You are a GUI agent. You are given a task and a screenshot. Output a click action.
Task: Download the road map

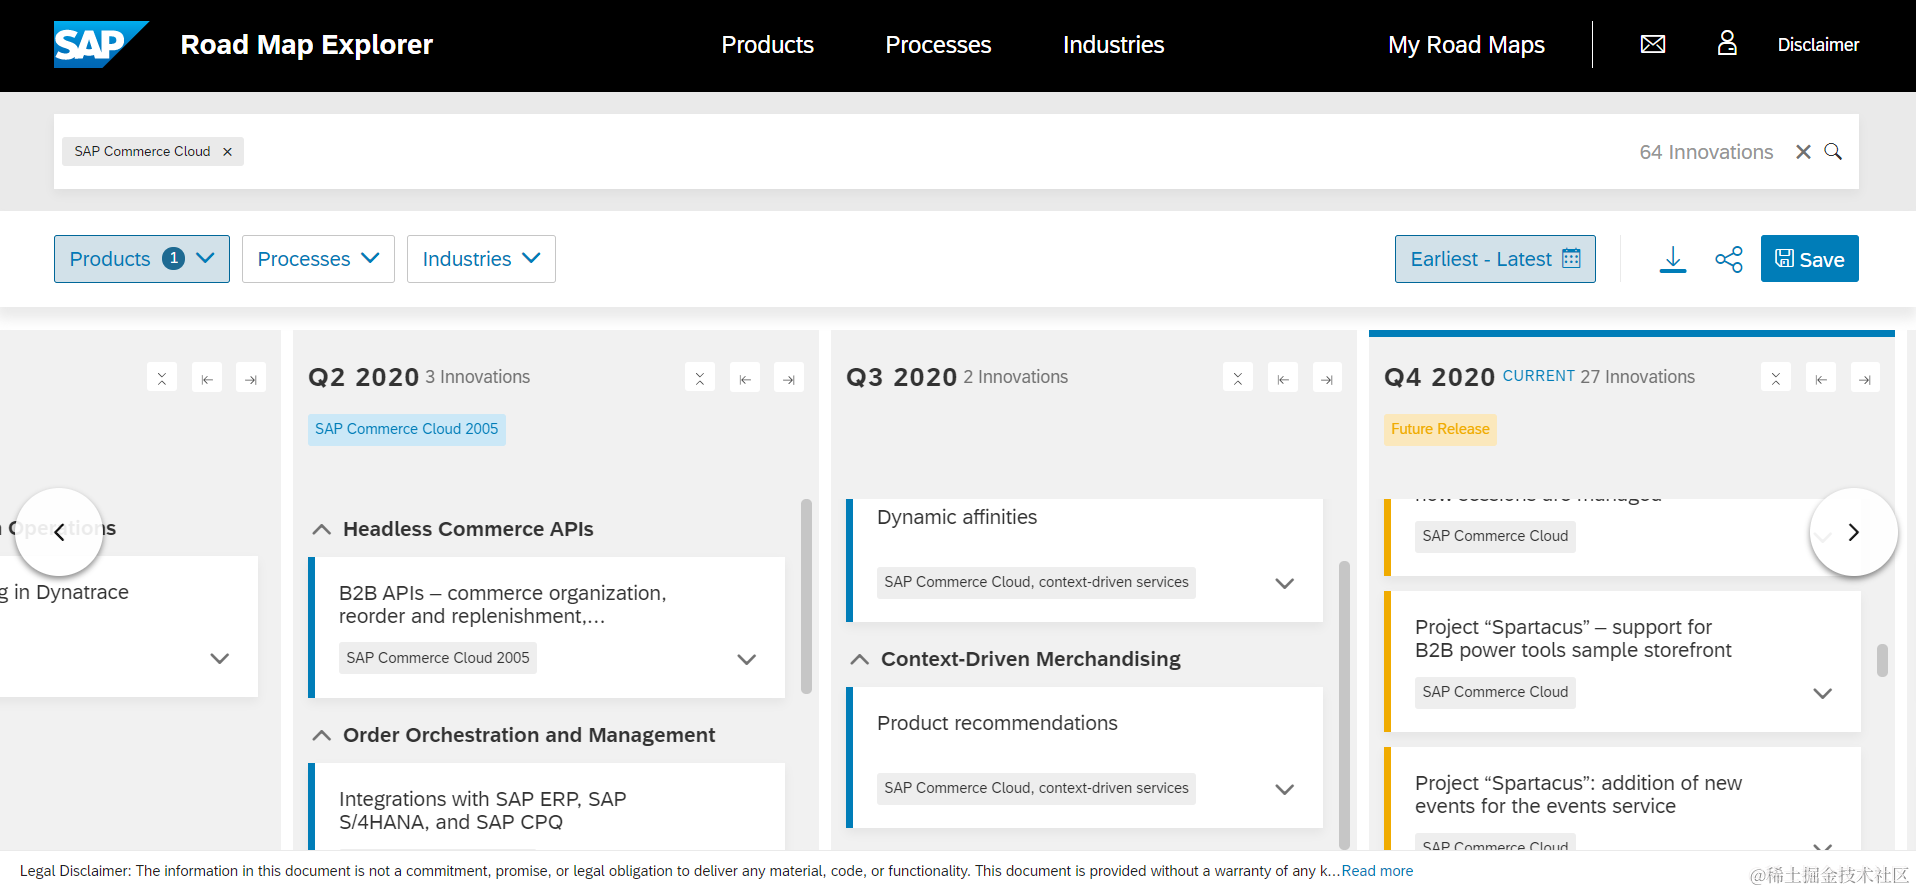tap(1673, 259)
